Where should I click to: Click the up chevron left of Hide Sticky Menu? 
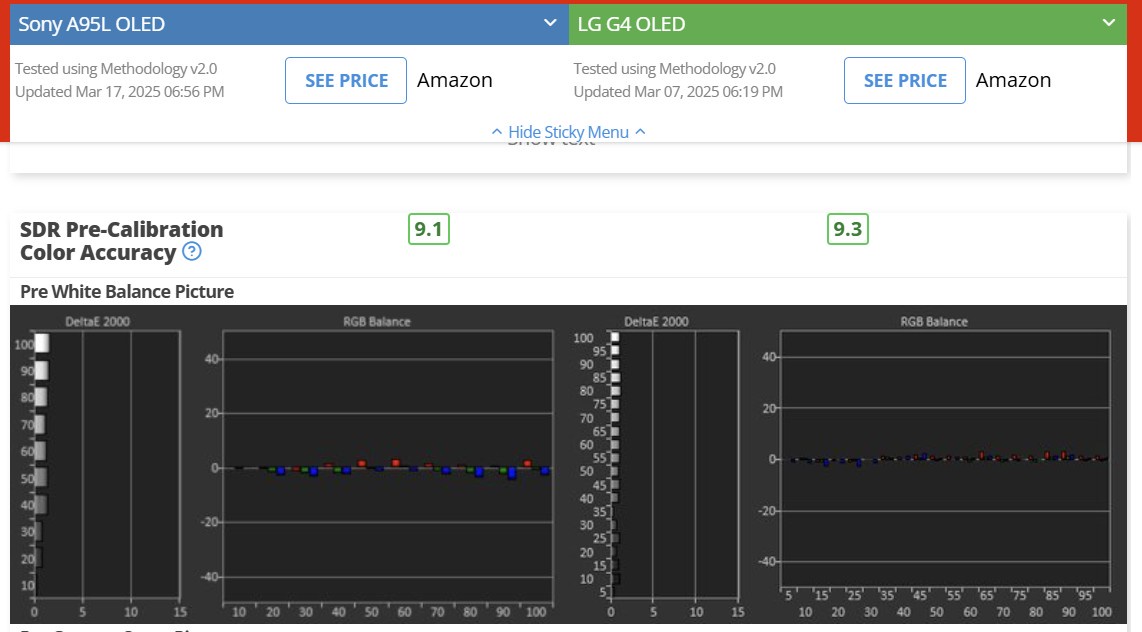[497, 132]
